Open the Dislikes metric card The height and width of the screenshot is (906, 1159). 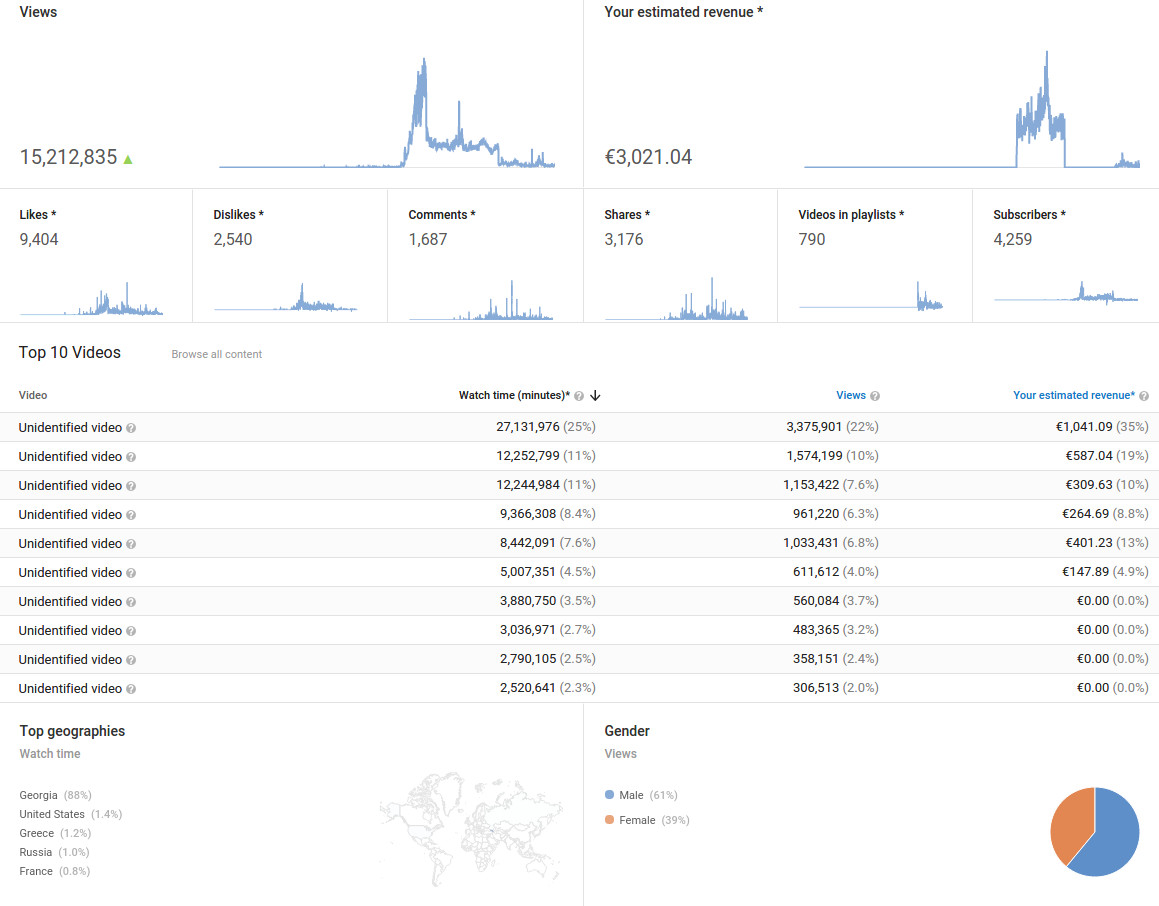(290, 256)
